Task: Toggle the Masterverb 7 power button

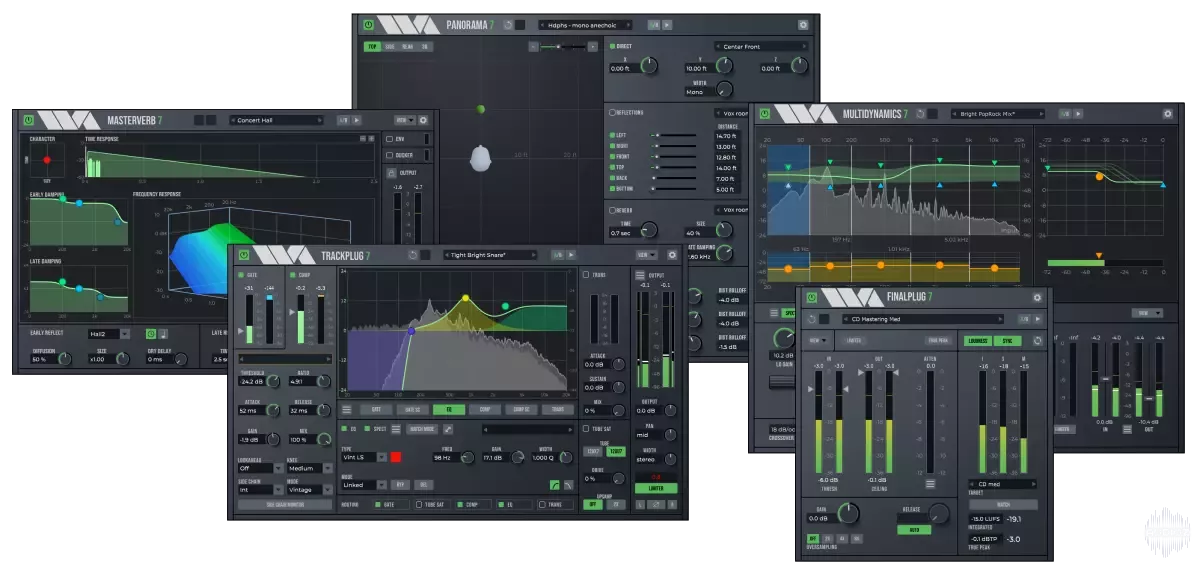Action: click(27, 120)
